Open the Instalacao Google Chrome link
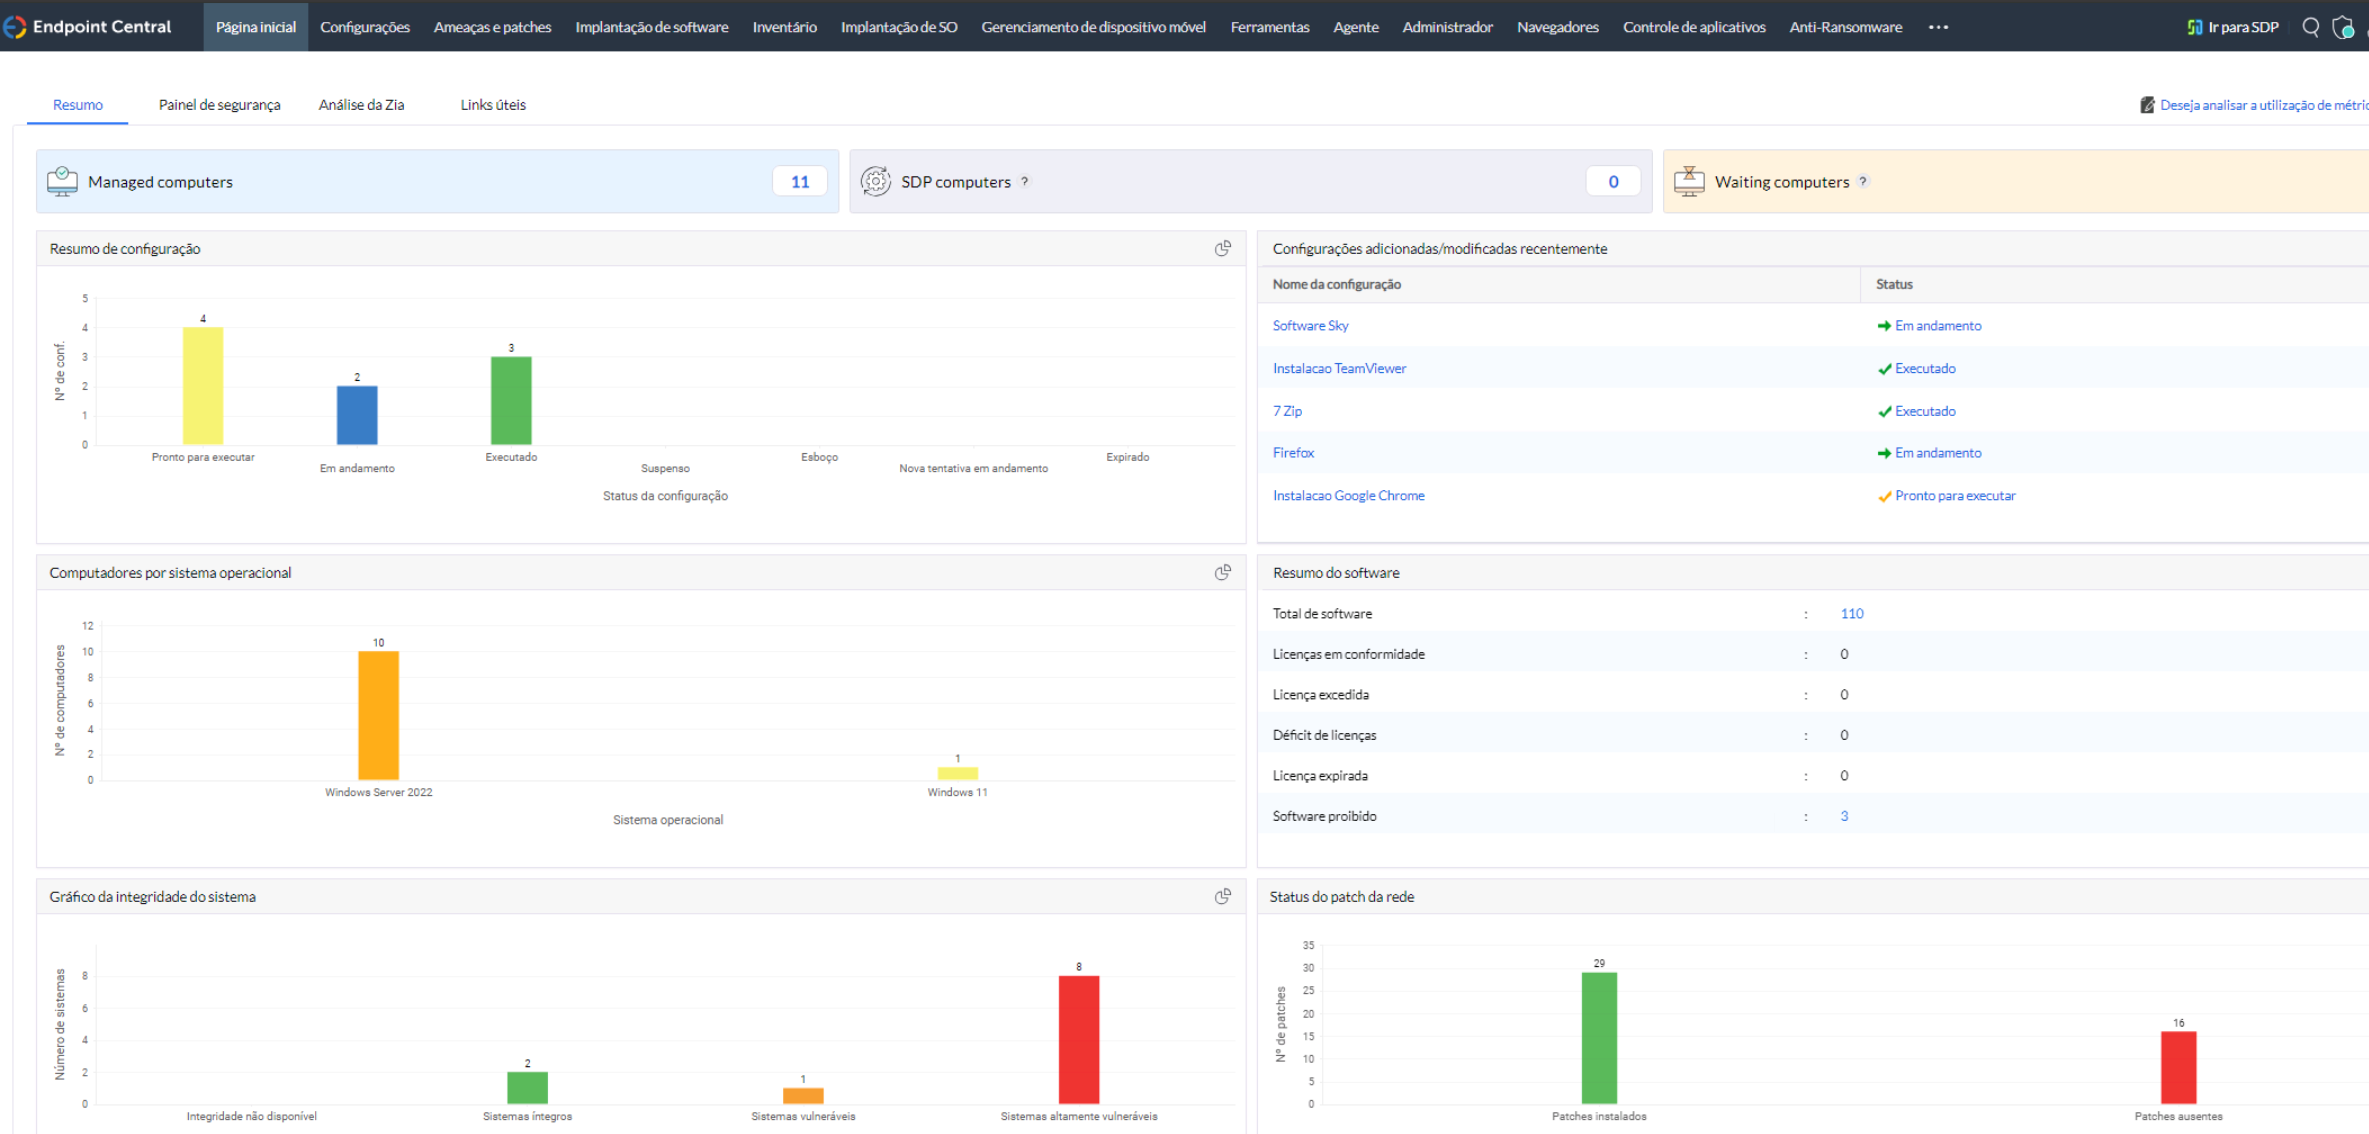 pyautogui.click(x=1348, y=496)
